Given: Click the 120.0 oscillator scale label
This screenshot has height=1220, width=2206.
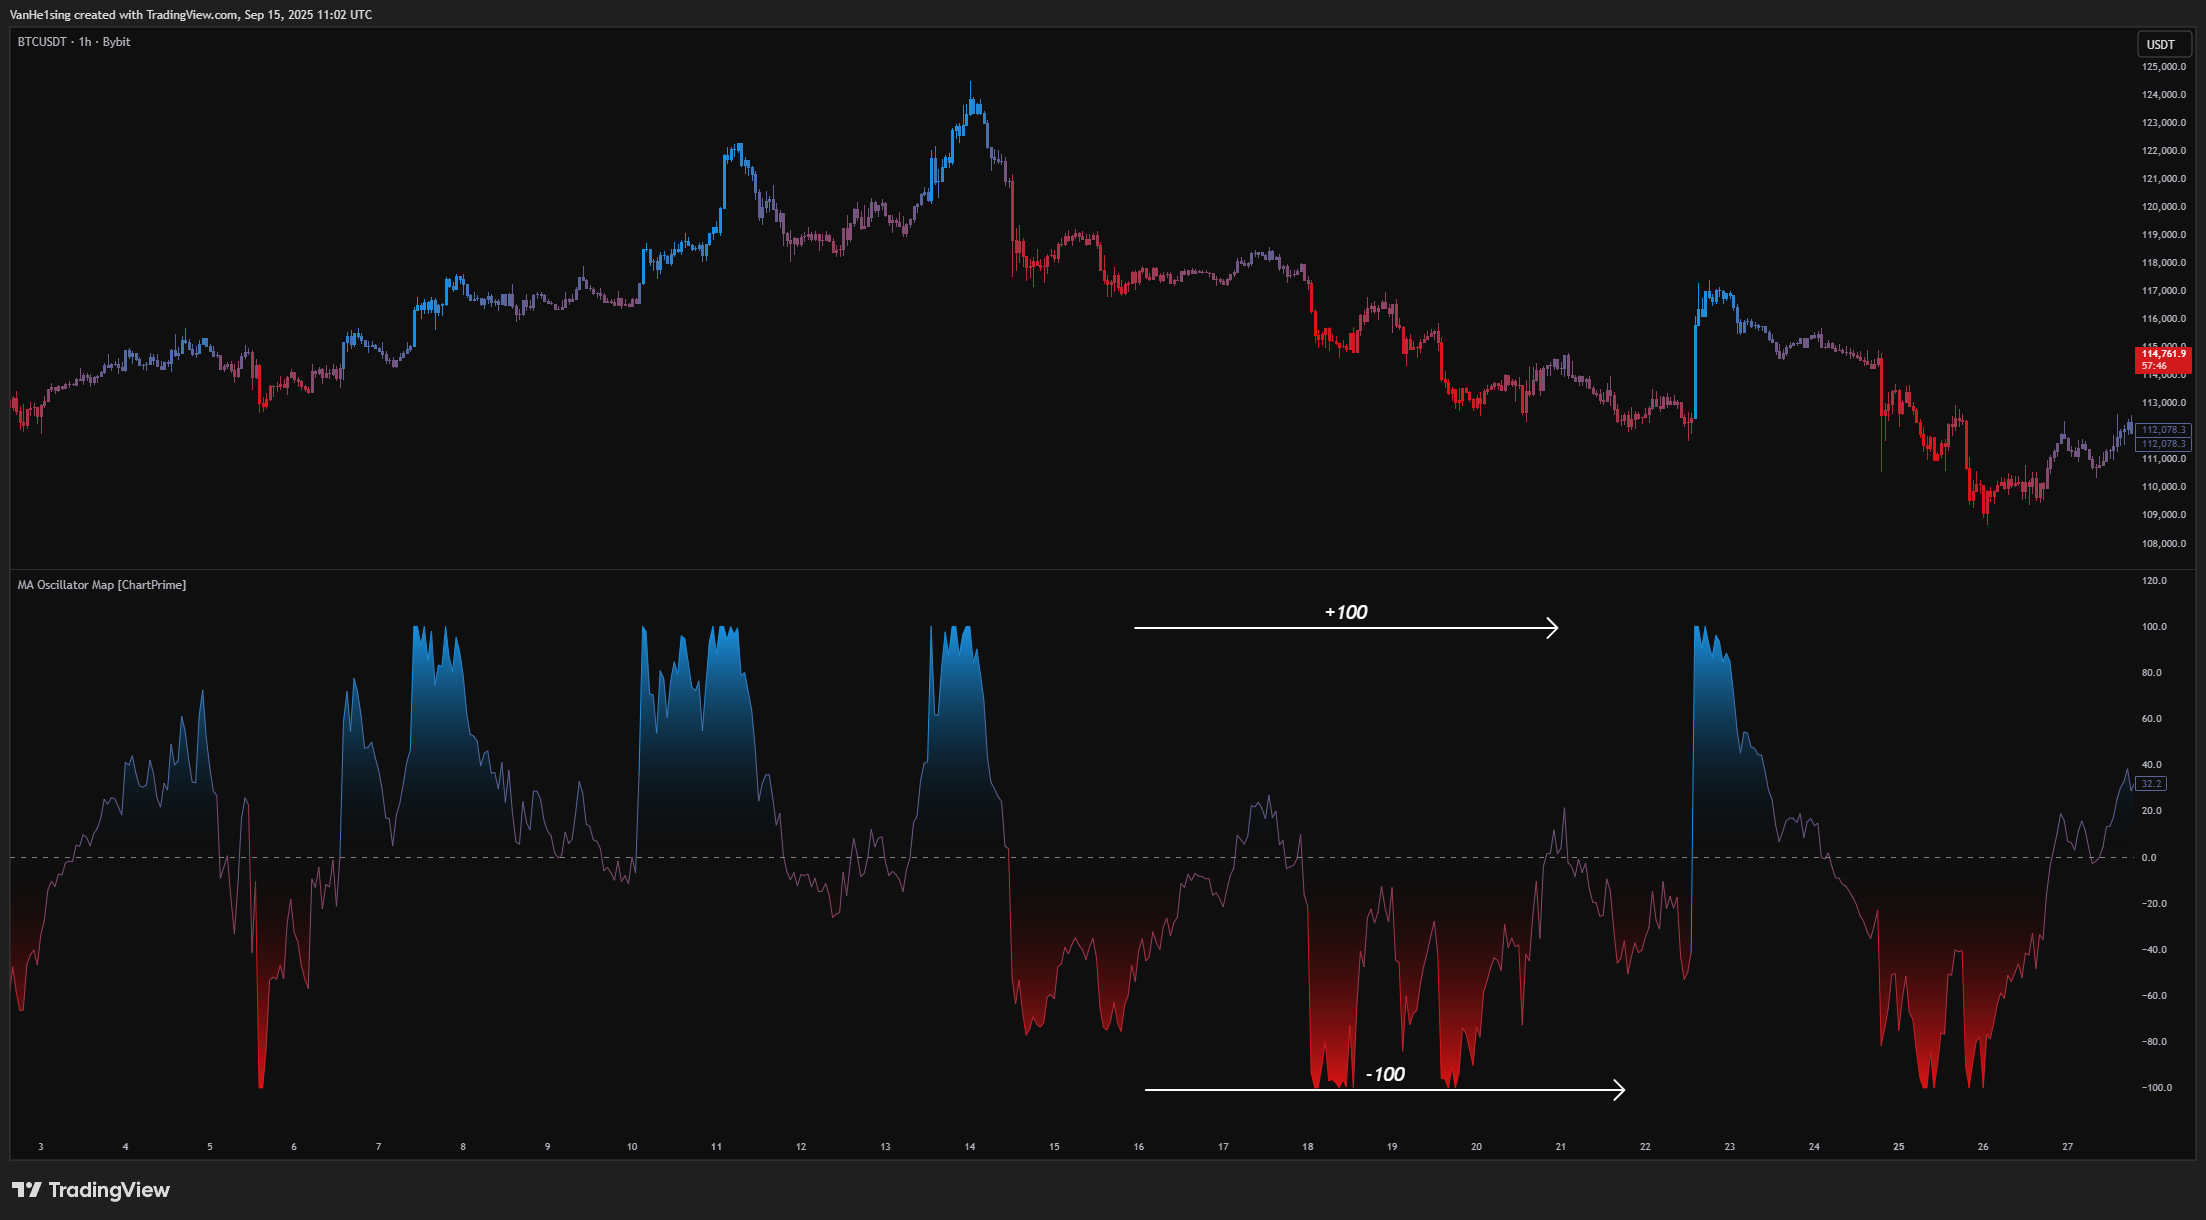Looking at the screenshot, I should coord(2154,581).
